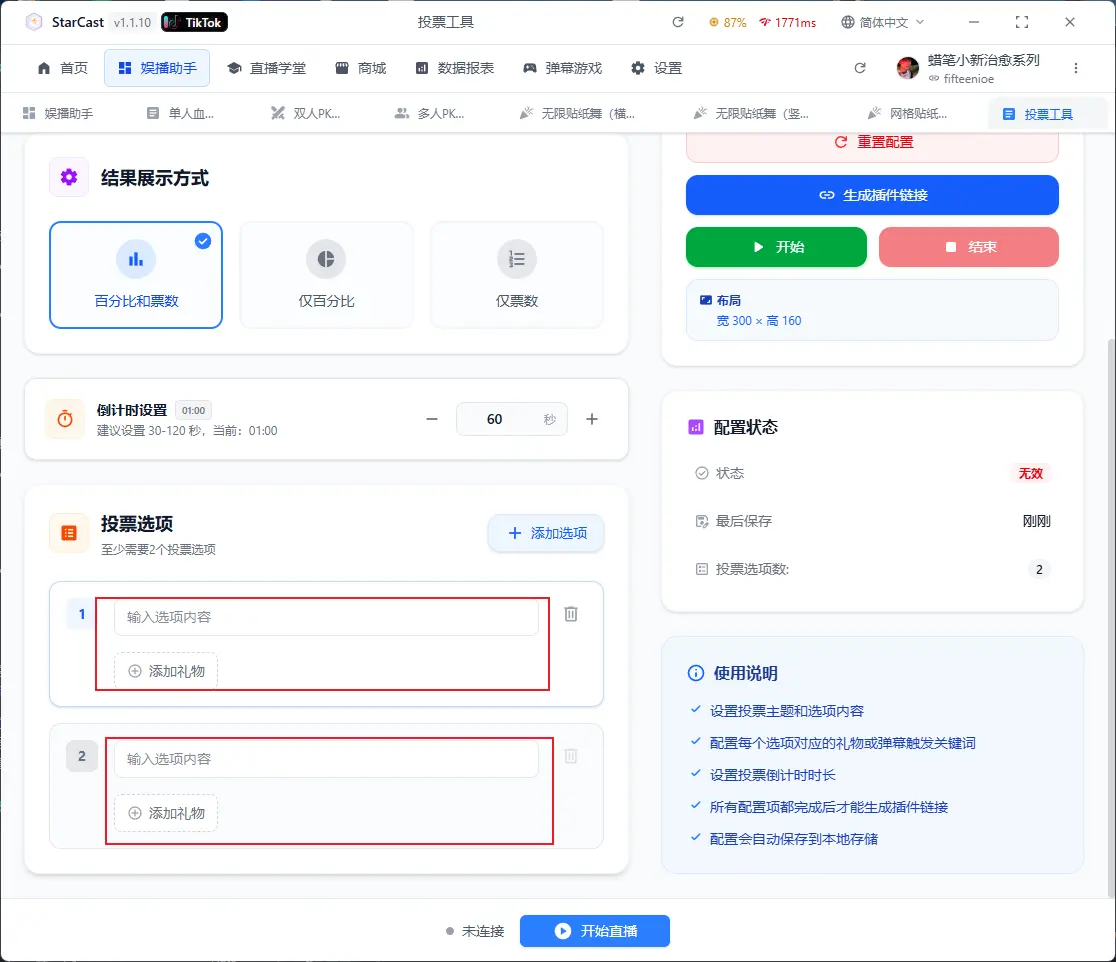This screenshot has width=1116, height=962.
Task: Open the 简体中文 language dropdown
Action: point(883,22)
